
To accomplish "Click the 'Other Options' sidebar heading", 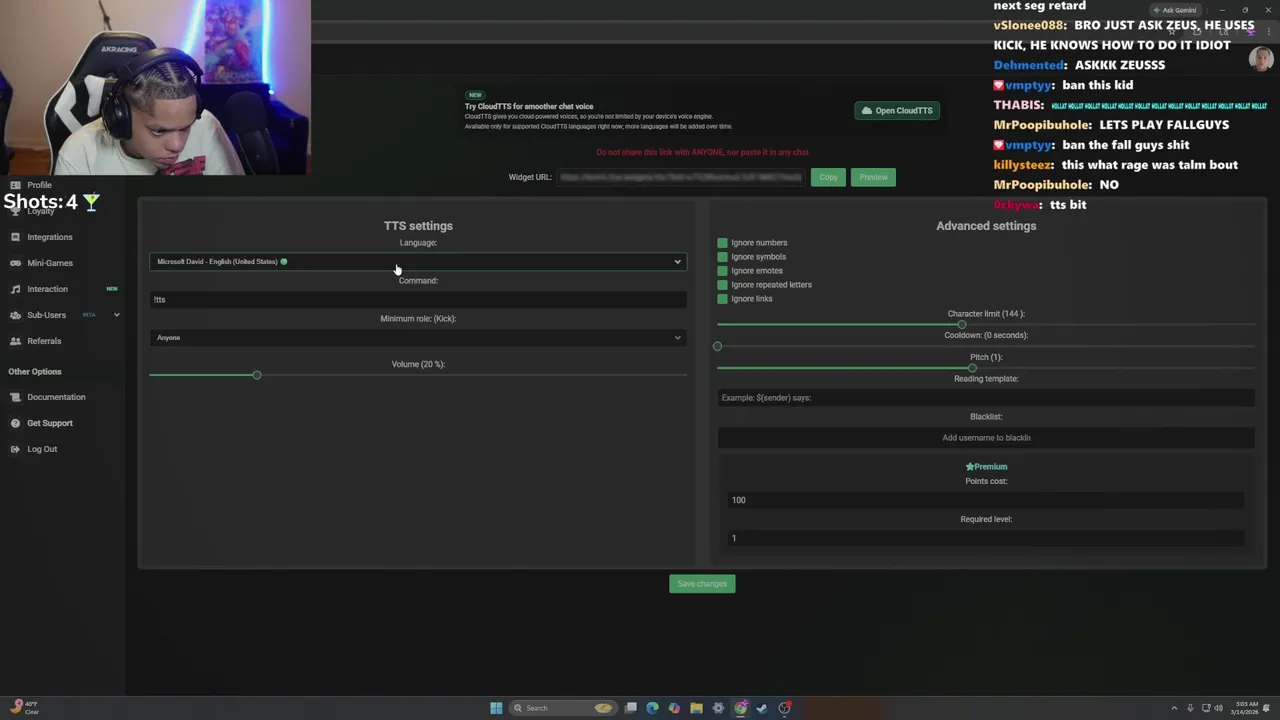I will [35, 372].
